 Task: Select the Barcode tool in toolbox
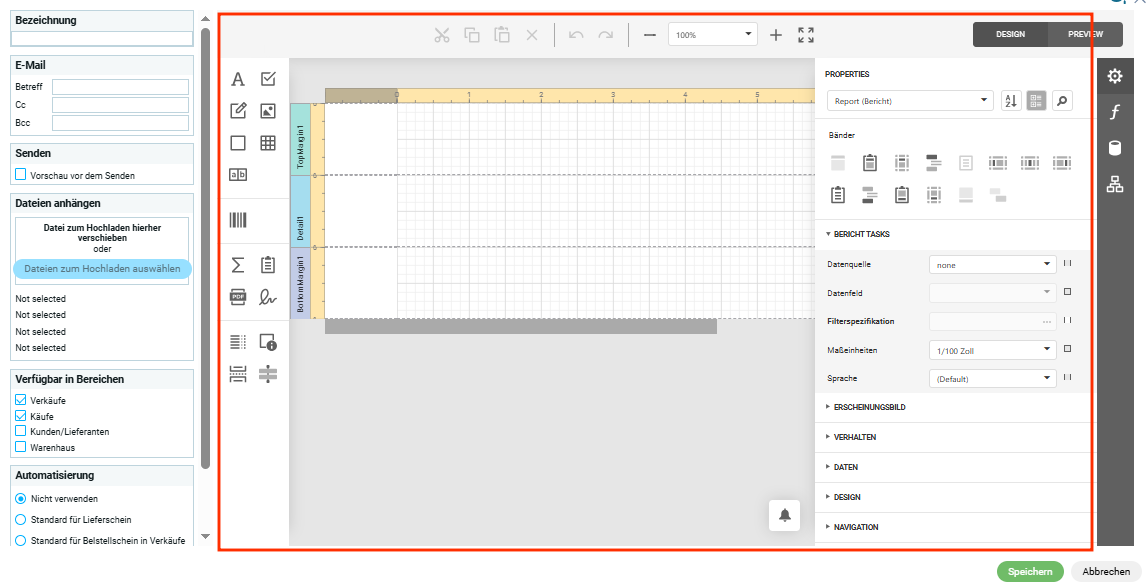238,220
